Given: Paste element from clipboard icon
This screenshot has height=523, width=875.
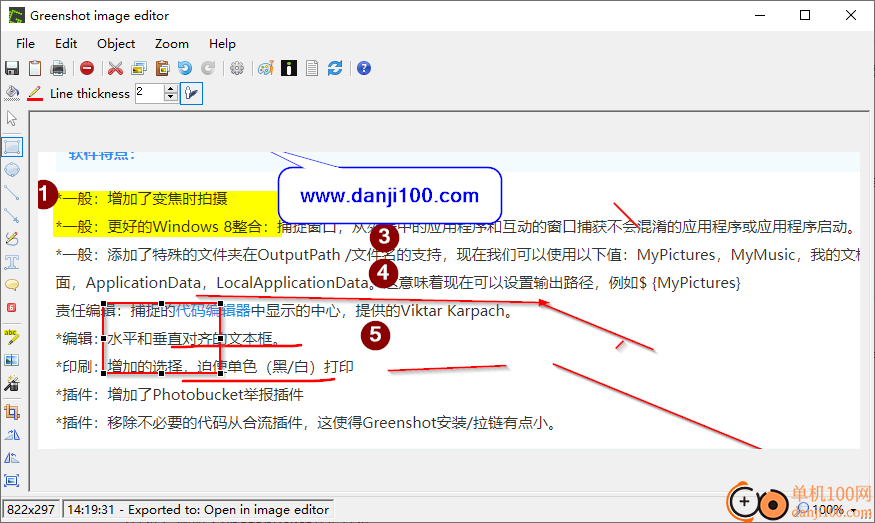Looking at the screenshot, I should 162,68.
